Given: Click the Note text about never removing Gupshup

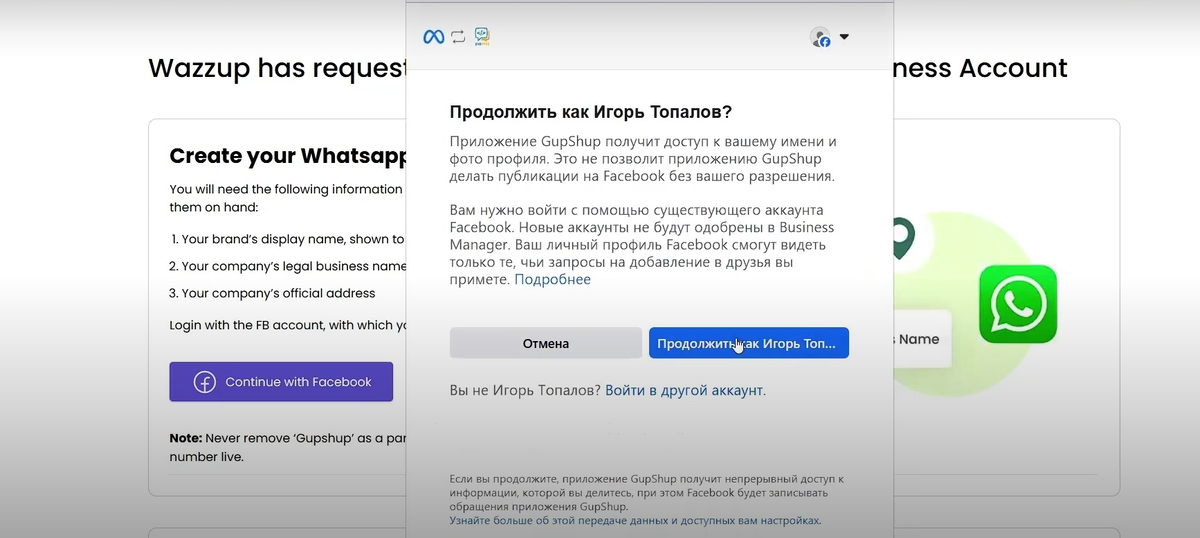Looking at the screenshot, I should [289, 447].
